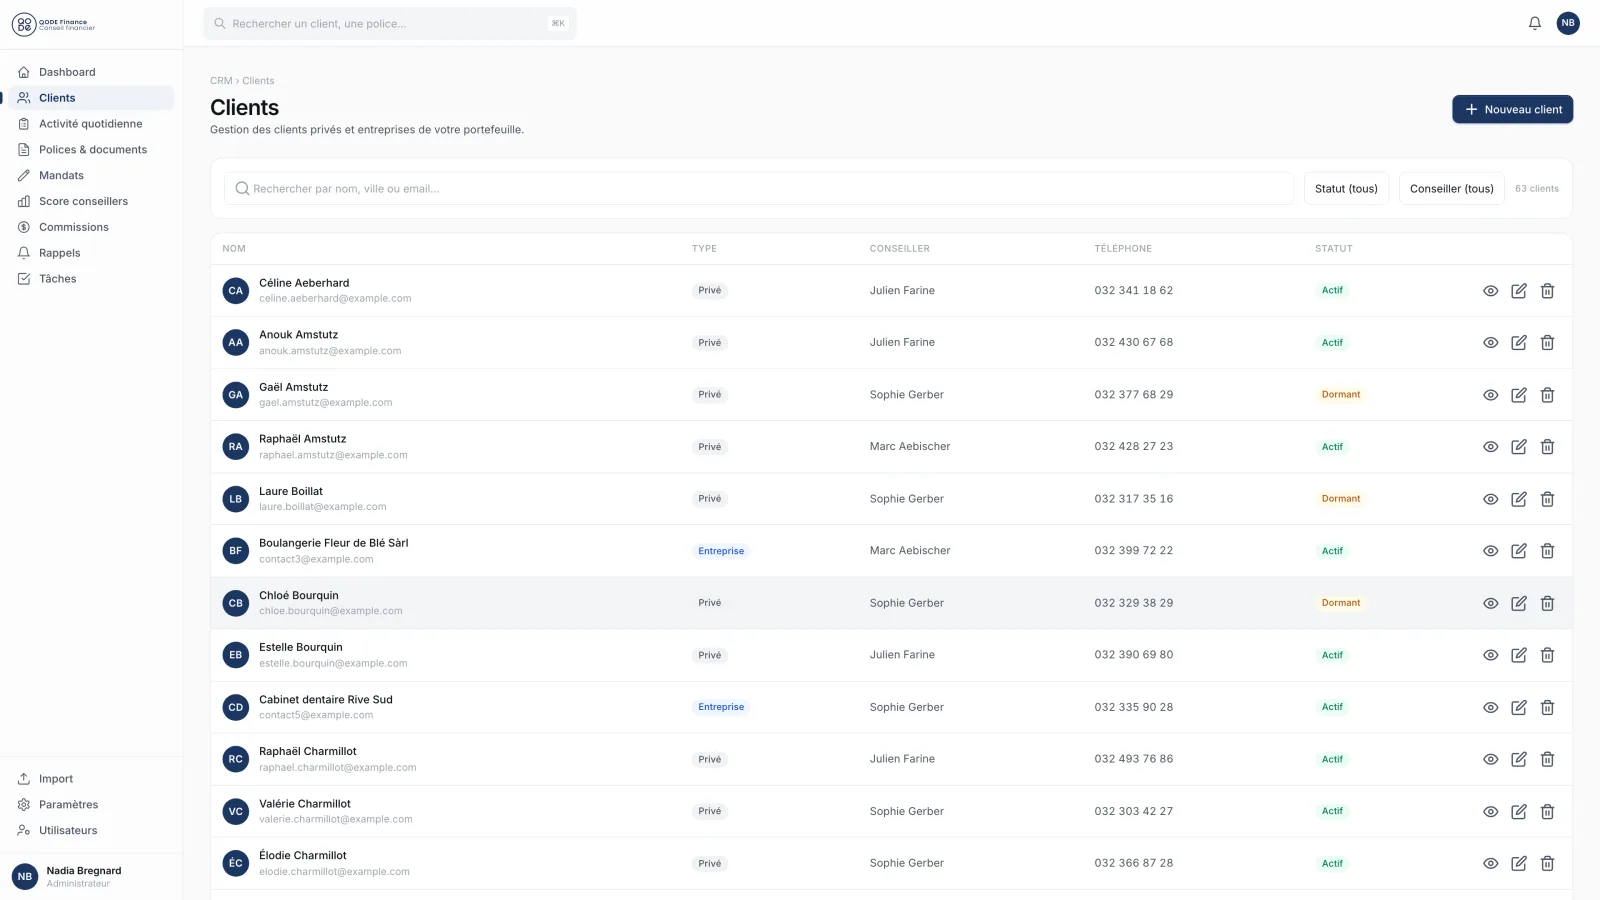The height and width of the screenshot is (900, 1600).
Task: Click the Cabinet dentaire Rive Sud name
Action: pos(326,700)
